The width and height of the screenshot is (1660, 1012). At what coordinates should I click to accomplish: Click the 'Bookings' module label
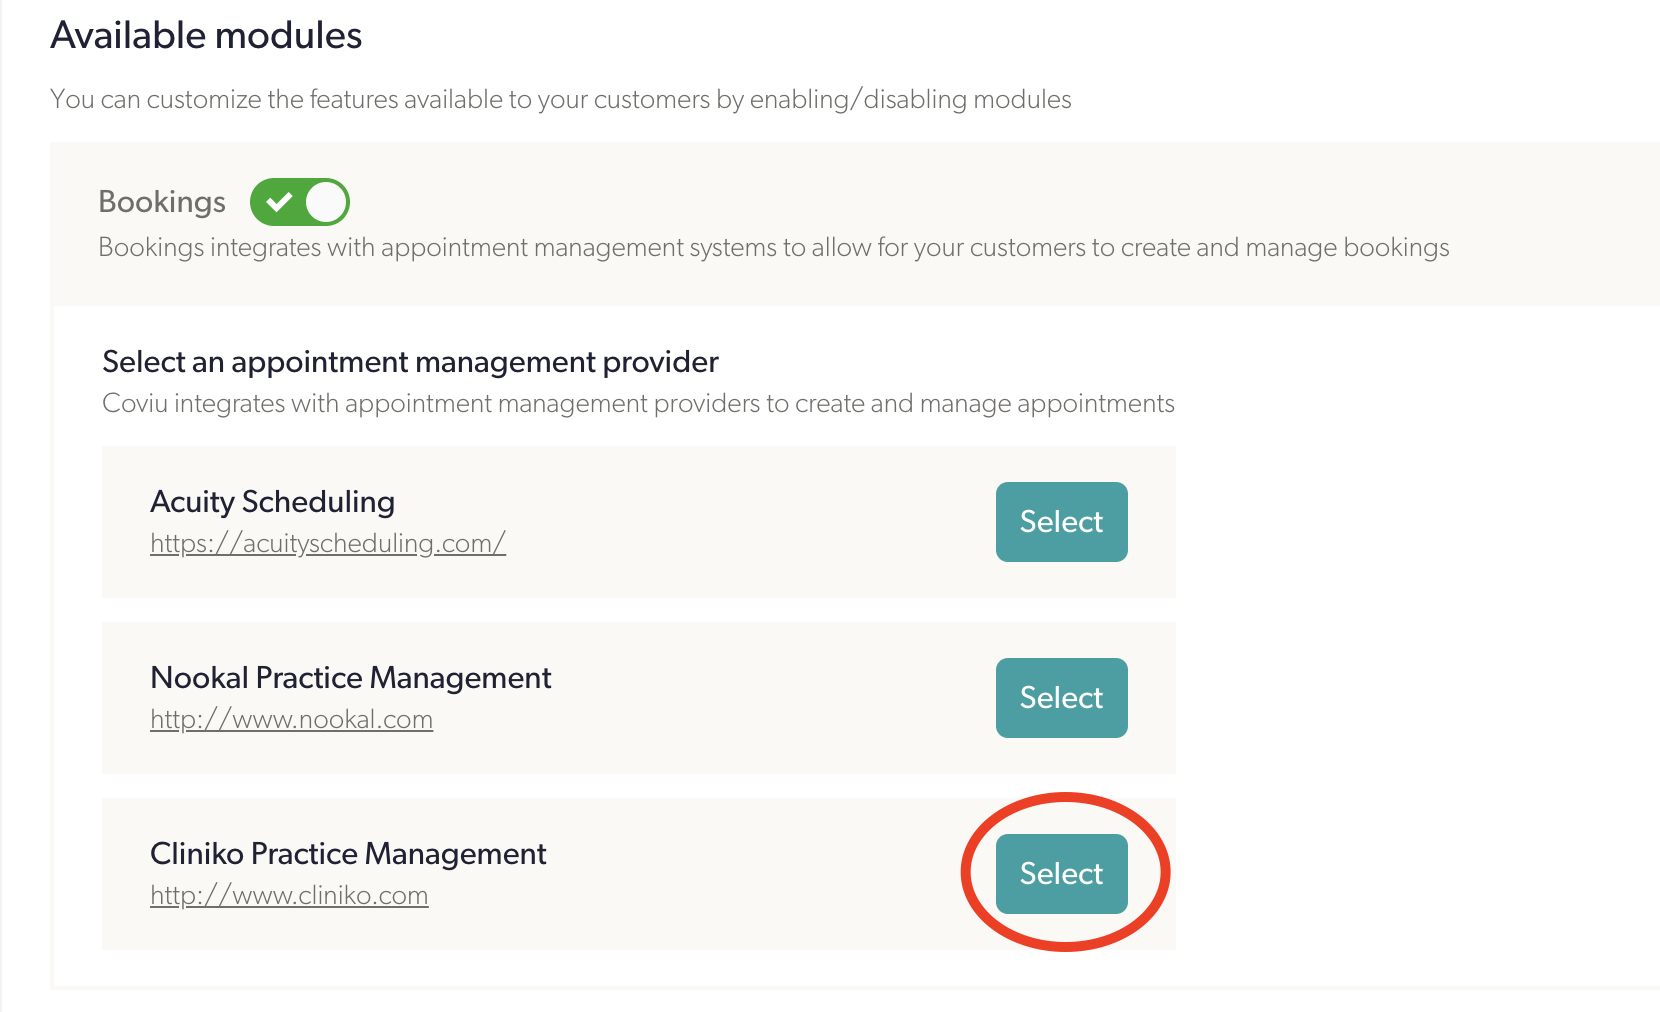[162, 202]
